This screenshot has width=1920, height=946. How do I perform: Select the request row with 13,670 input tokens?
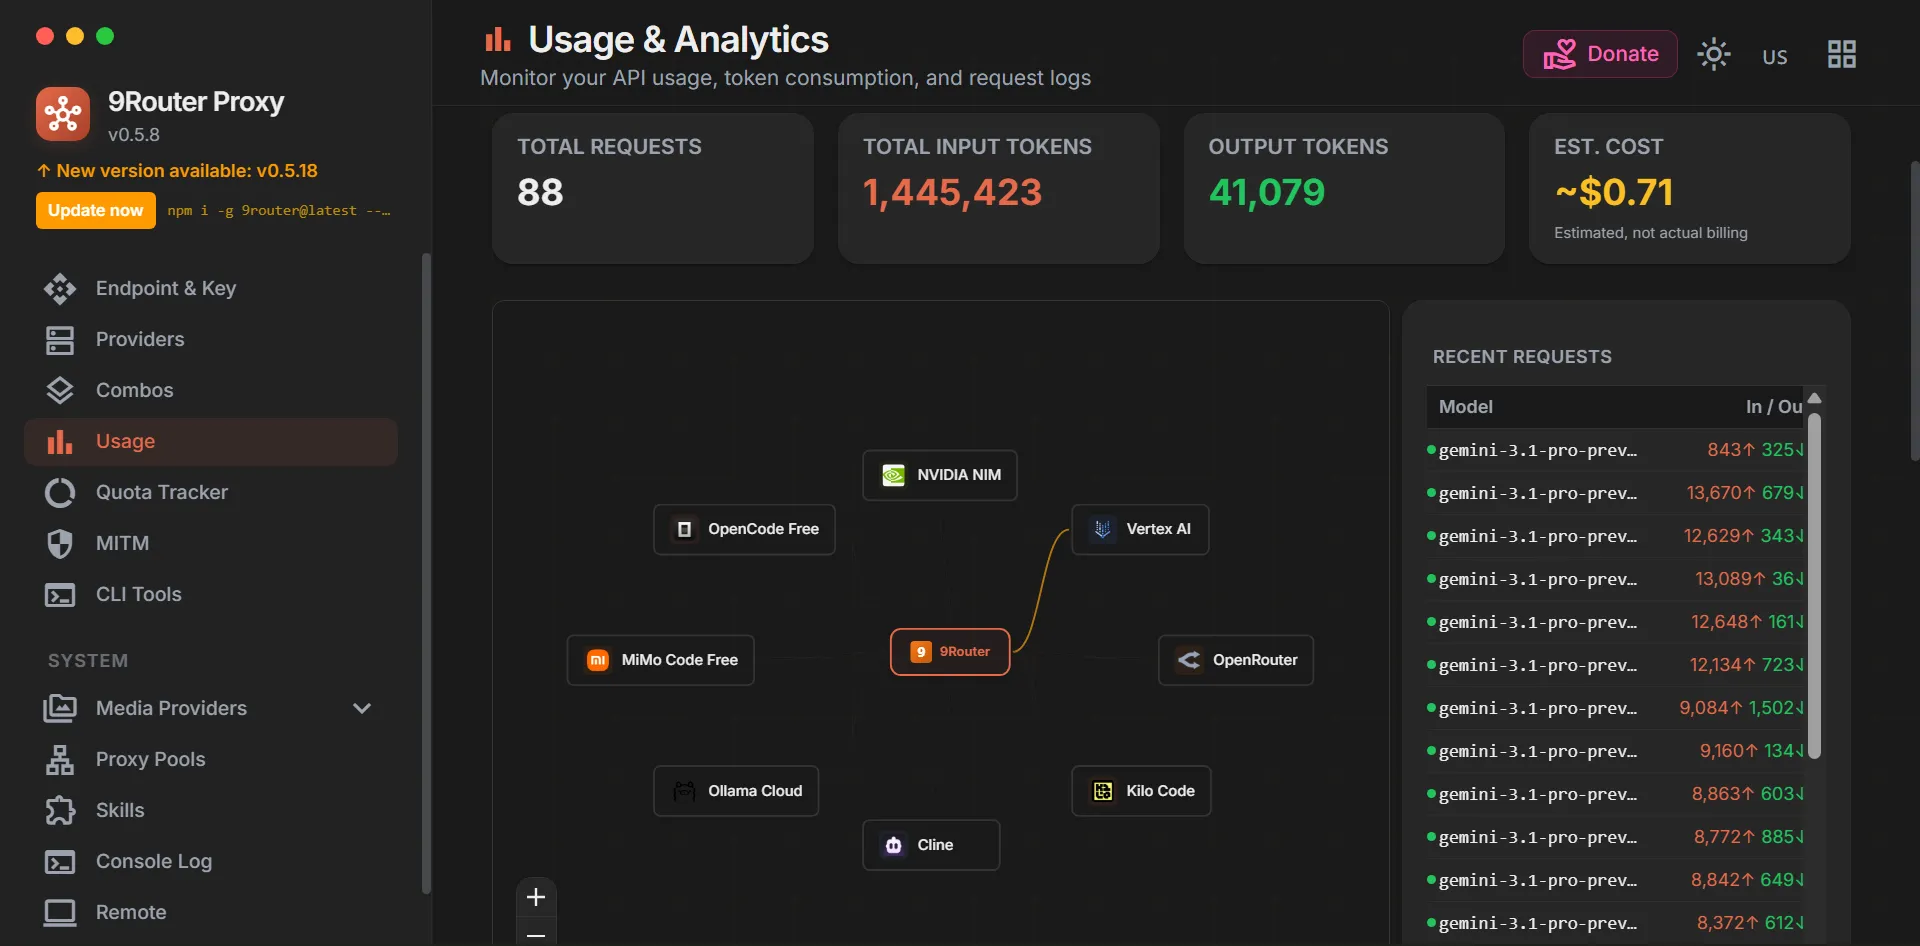(x=1616, y=493)
